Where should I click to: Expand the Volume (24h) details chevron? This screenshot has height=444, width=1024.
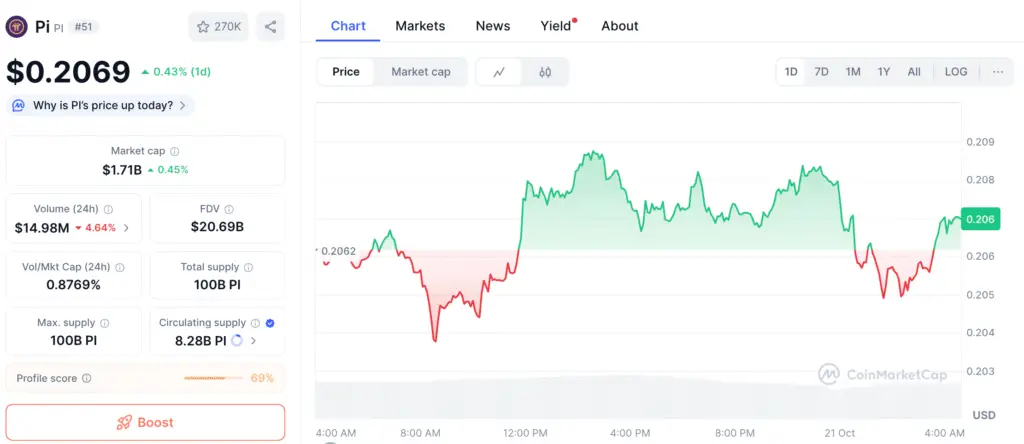[x=126, y=228]
